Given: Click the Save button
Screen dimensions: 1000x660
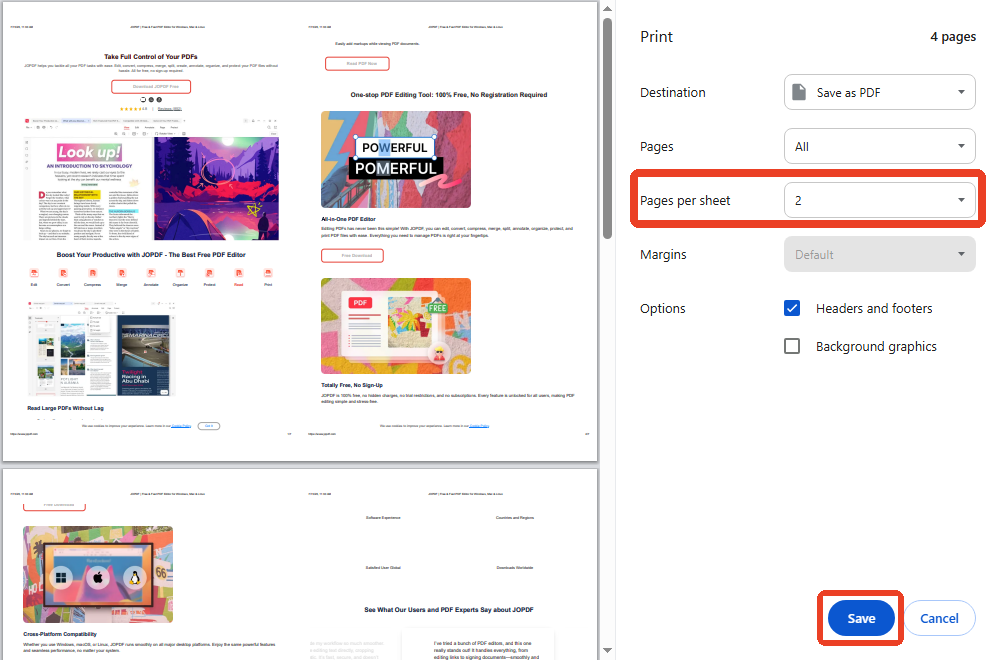Looking at the screenshot, I should pos(860,618).
